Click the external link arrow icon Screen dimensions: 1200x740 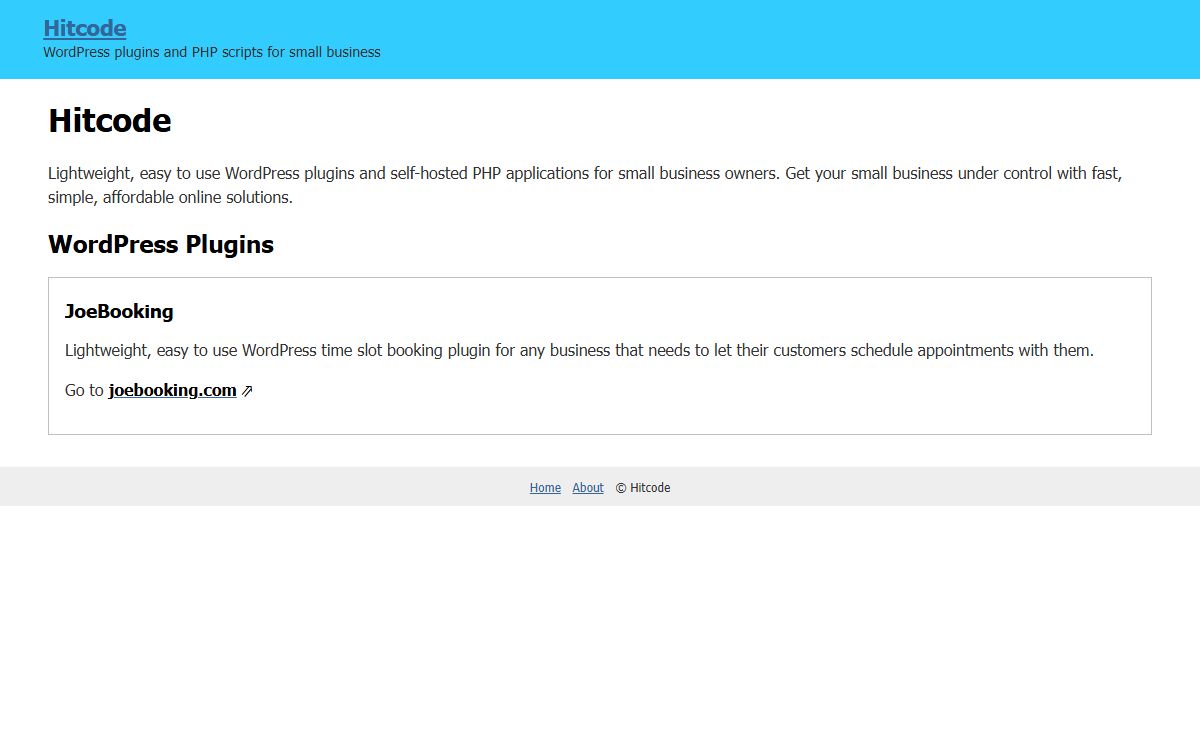(x=247, y=391)
